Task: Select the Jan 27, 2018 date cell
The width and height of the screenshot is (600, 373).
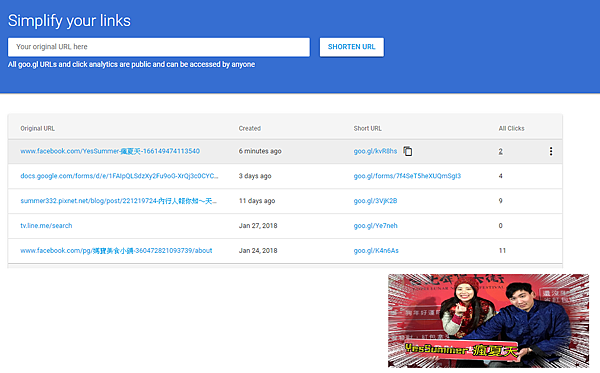Action: coord(258,226)
